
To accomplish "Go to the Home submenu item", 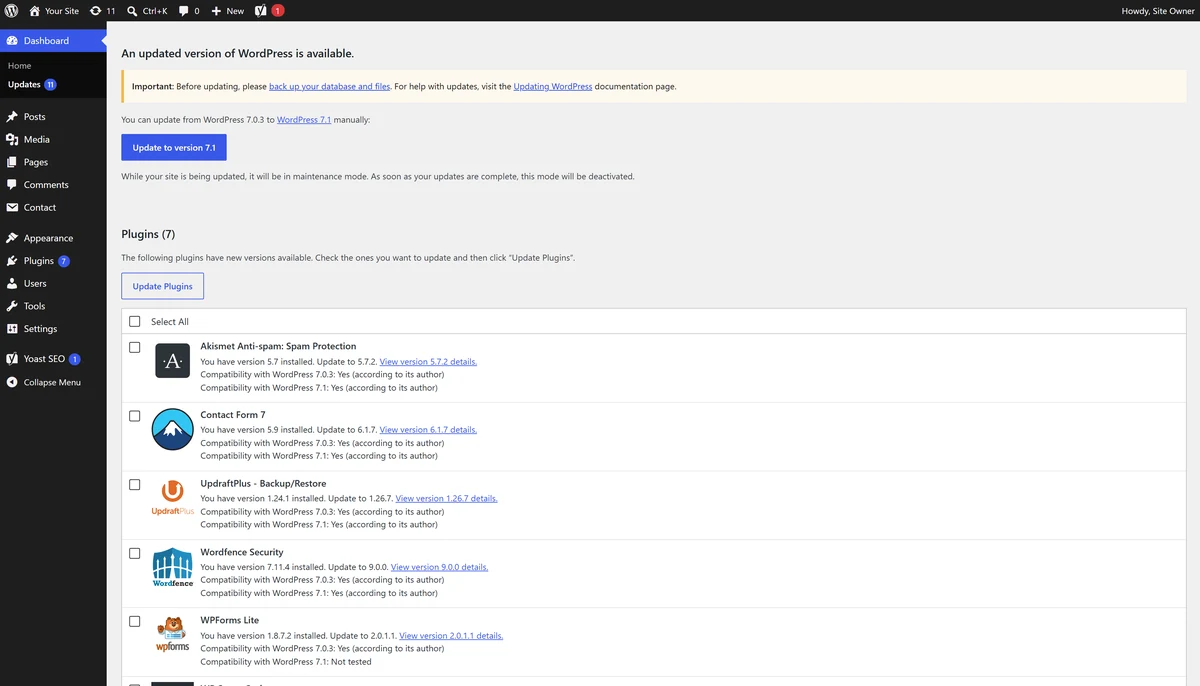I will point(19,66).
